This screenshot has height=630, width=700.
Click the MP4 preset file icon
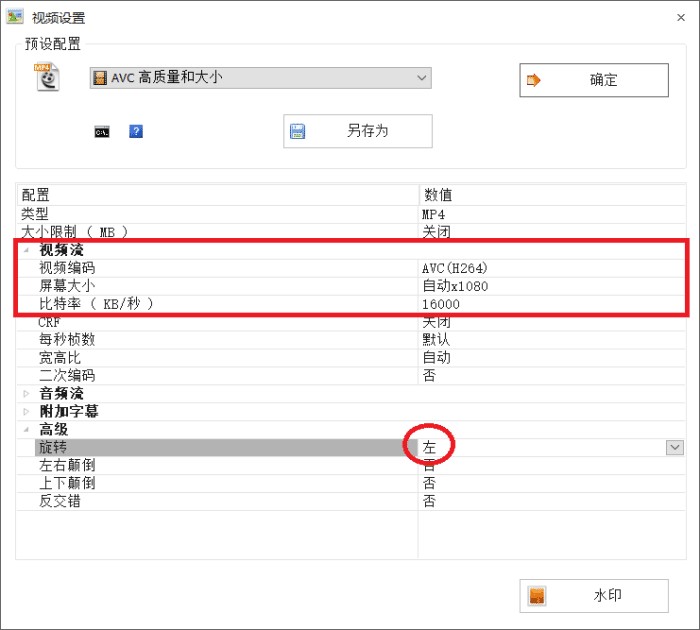click(48, 78)
